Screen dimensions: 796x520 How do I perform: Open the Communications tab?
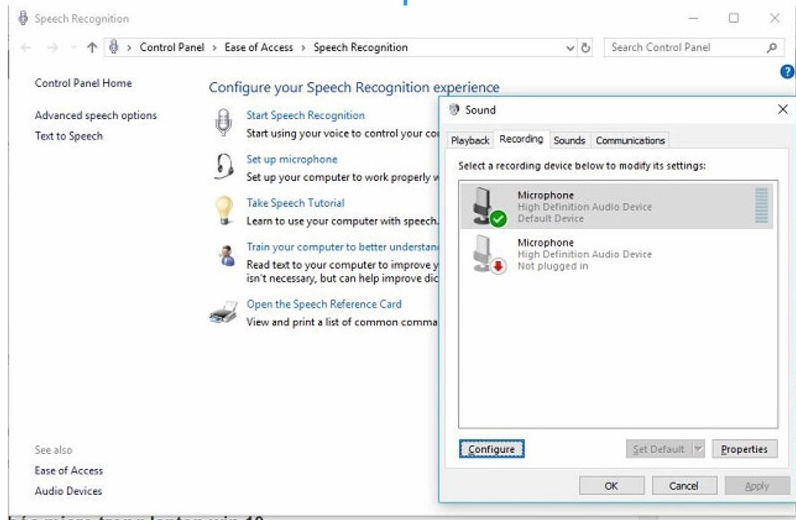pyautogui.click(x=630, y=141)
